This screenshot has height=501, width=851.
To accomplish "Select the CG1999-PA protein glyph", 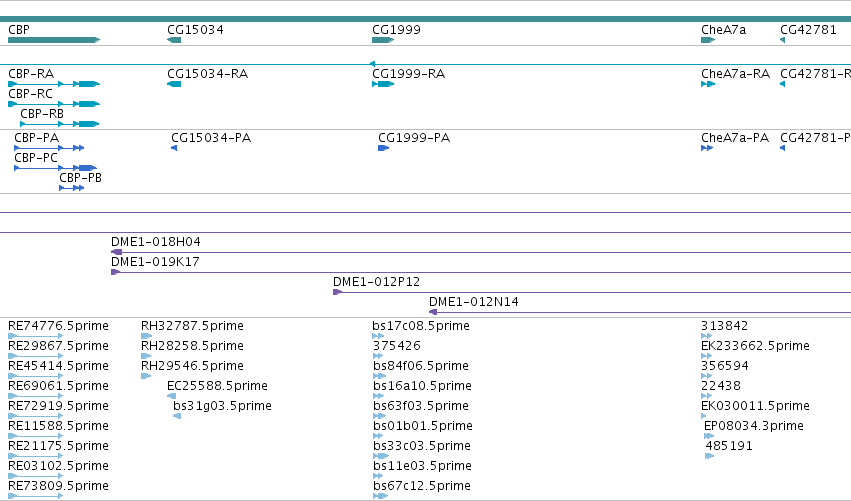I will click(x=384, y=148).
